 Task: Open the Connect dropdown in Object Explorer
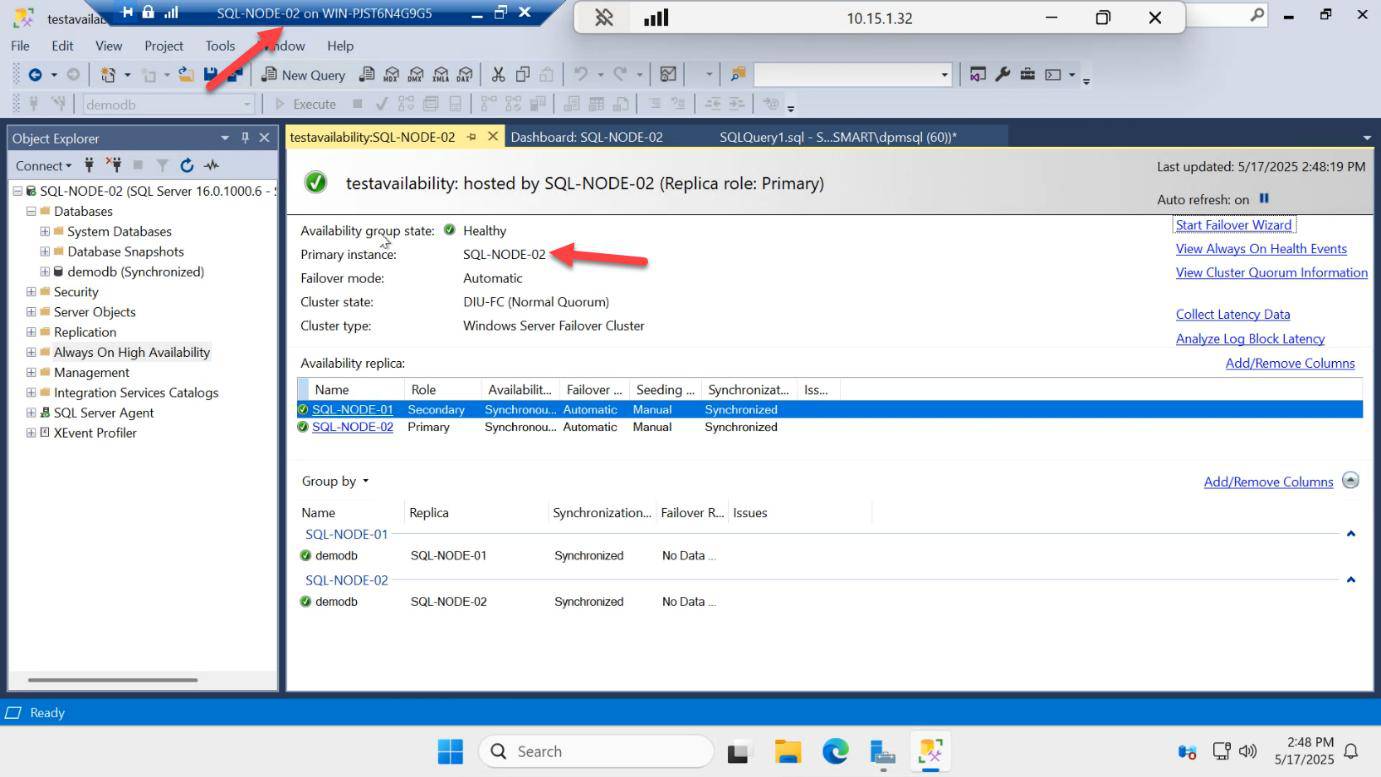click(x=44, y=165)
